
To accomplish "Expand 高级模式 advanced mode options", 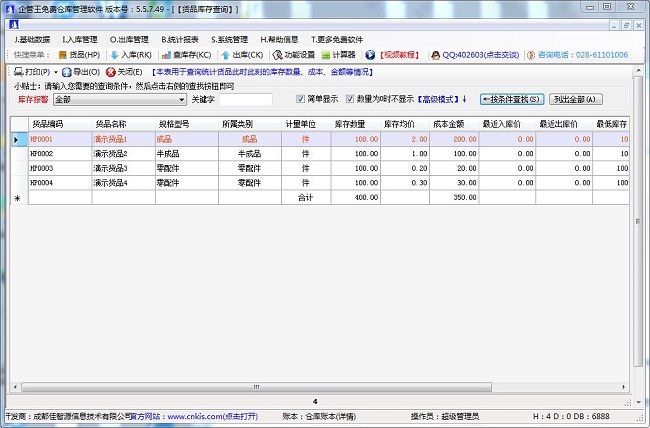I will point(441,99).
